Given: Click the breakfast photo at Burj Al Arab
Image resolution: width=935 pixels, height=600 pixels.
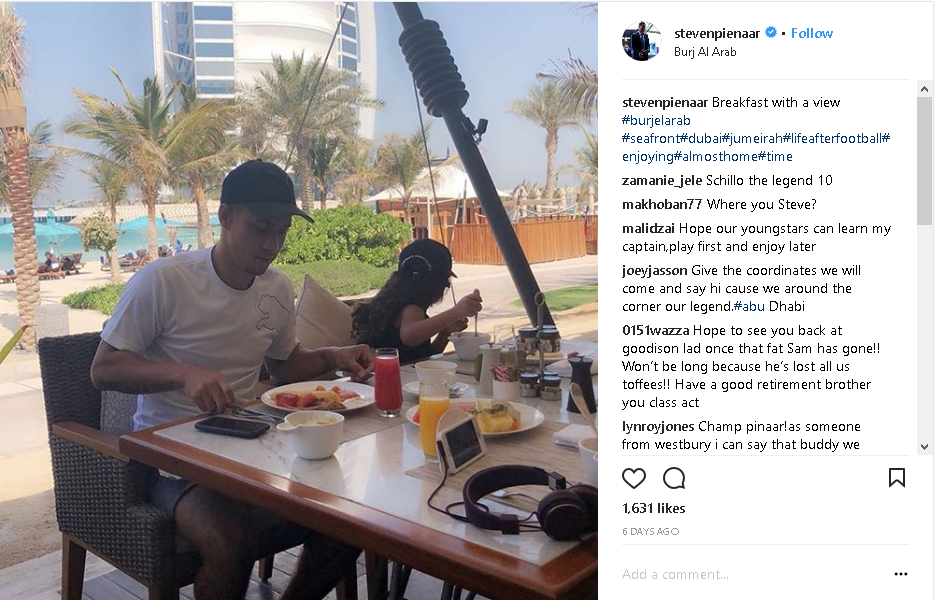Looking at the screenshot, I should tap(299, 300).
